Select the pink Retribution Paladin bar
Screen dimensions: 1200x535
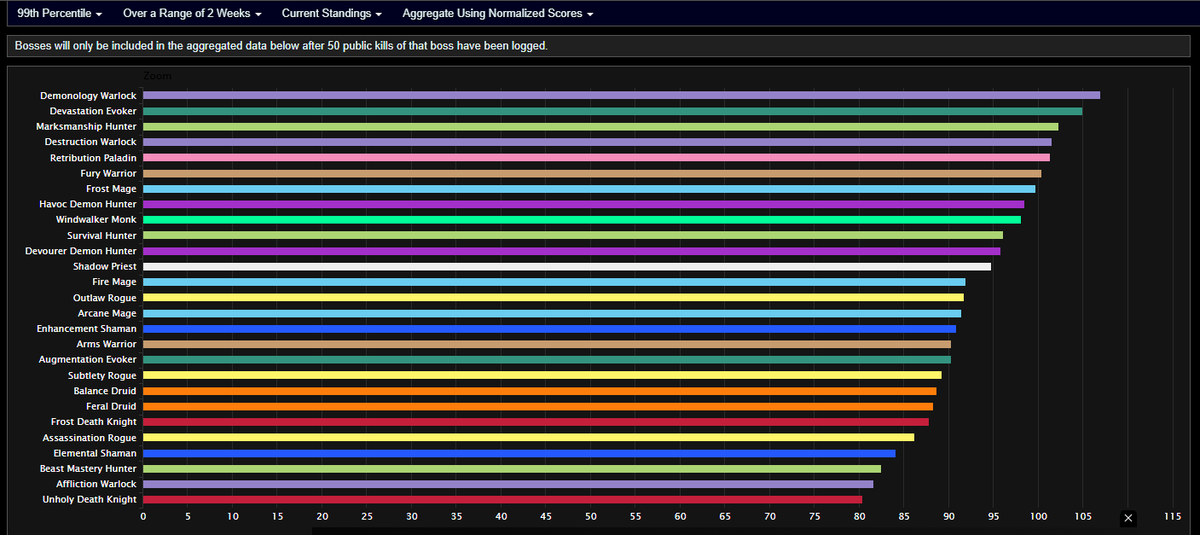click(596, 157)
